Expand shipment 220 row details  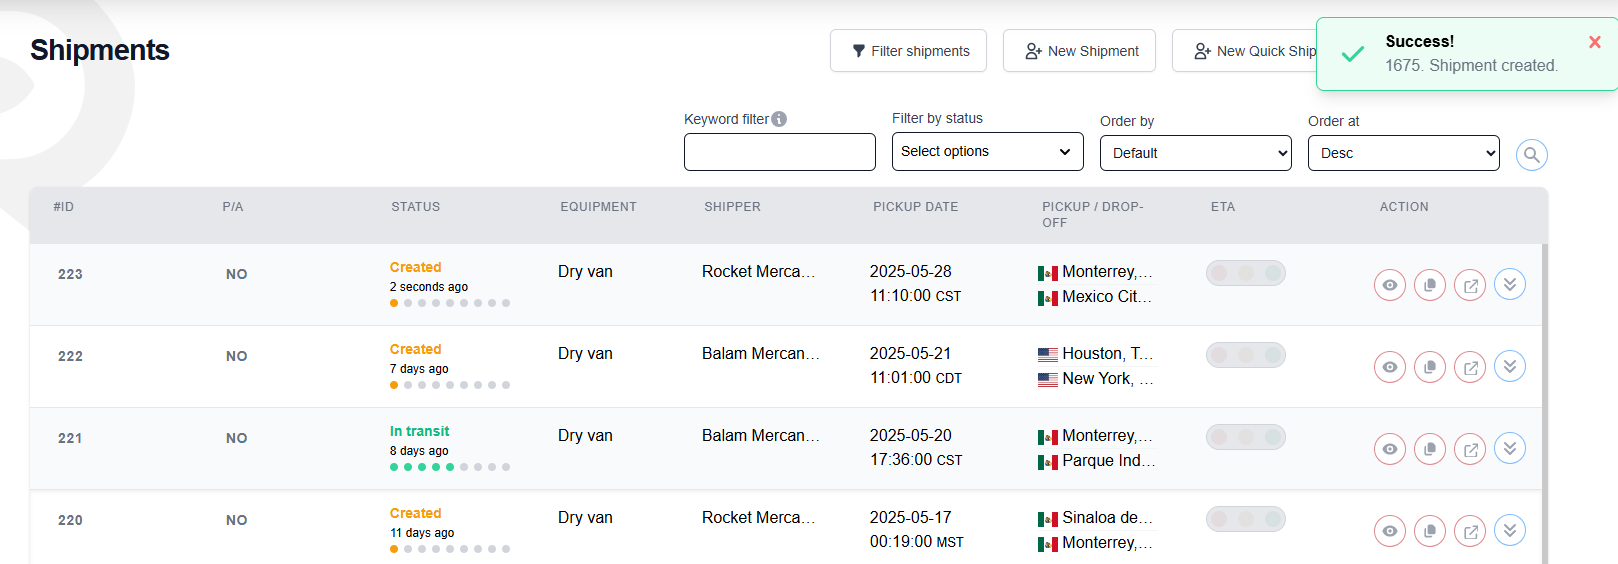[1510, 531]
